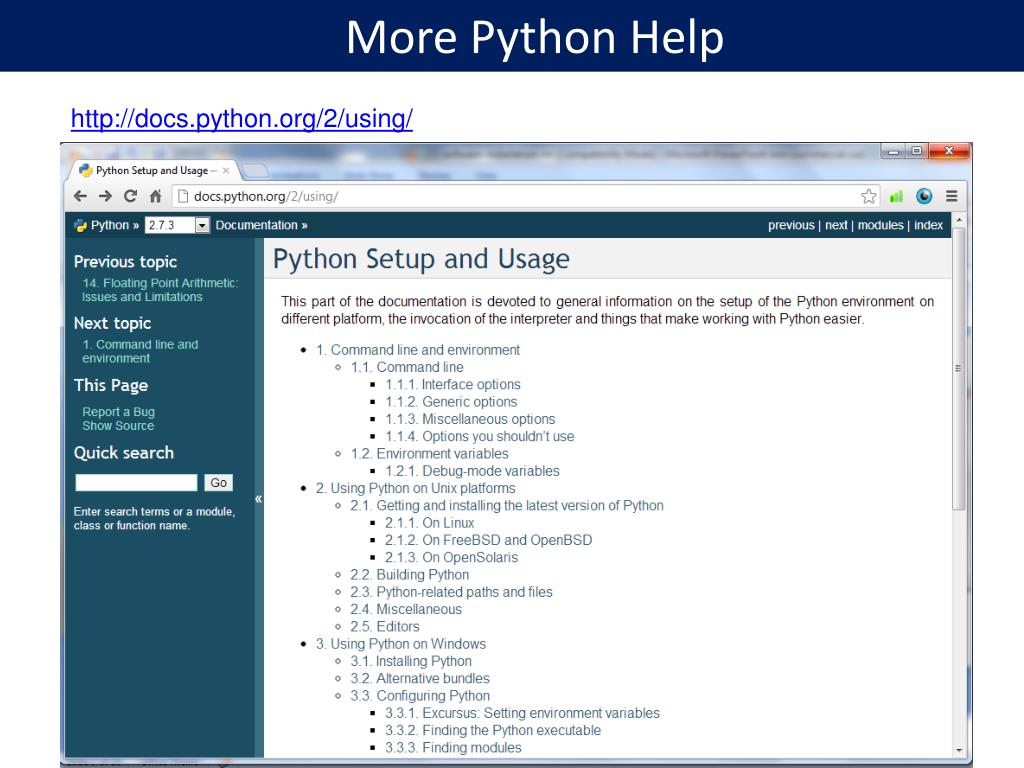The width and height of the screenshot is (1024, 768).
Task: Open 3. Using Python on Windows
Action: [x=401, y=644]
